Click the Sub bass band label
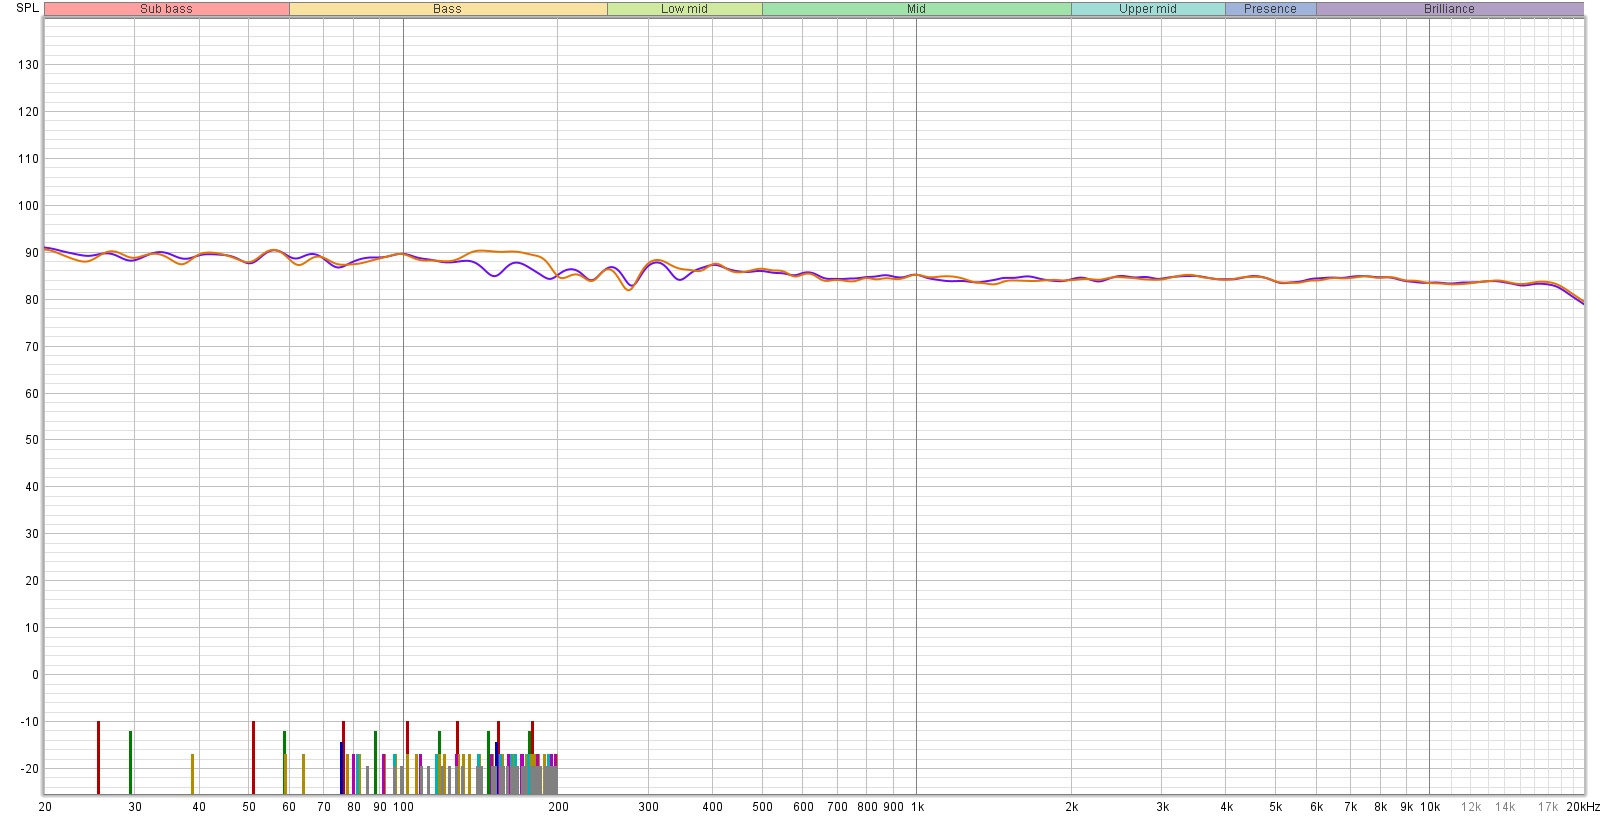 click(166, 9)
